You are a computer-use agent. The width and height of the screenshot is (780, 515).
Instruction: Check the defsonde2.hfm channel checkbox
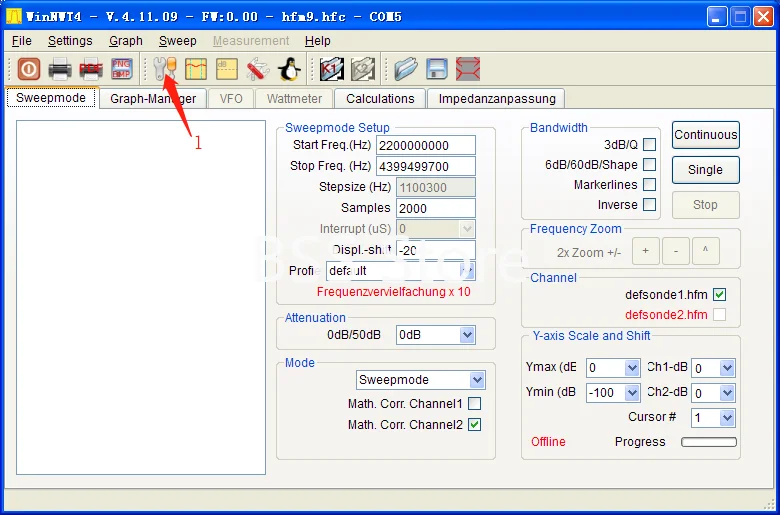719,314
